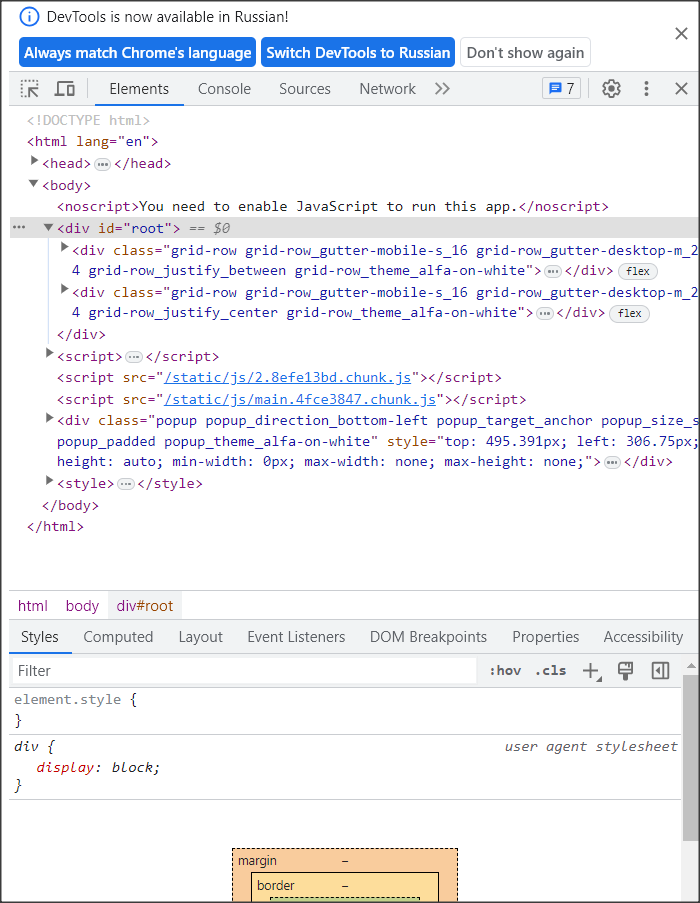Screen dimensions: 700x903
Task: Open the main.4fce3847.chunk.js script link
Action: [300, 400]
